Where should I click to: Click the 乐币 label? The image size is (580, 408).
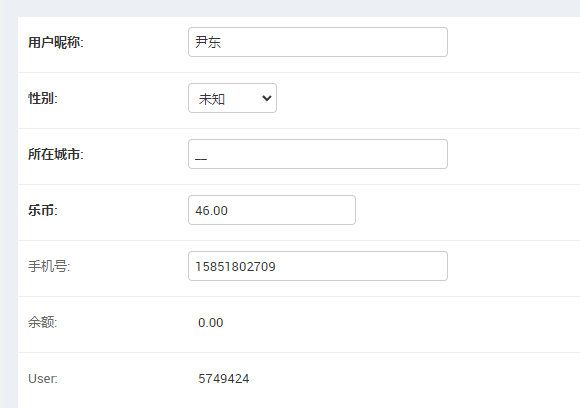click(43, 210)
